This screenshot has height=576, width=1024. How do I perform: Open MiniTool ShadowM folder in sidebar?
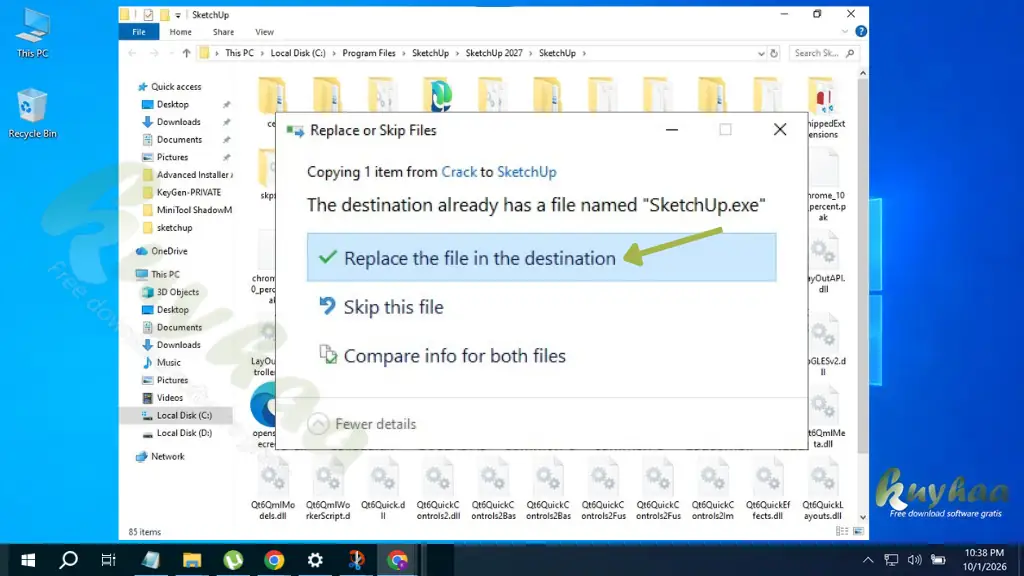coord(188,210)
